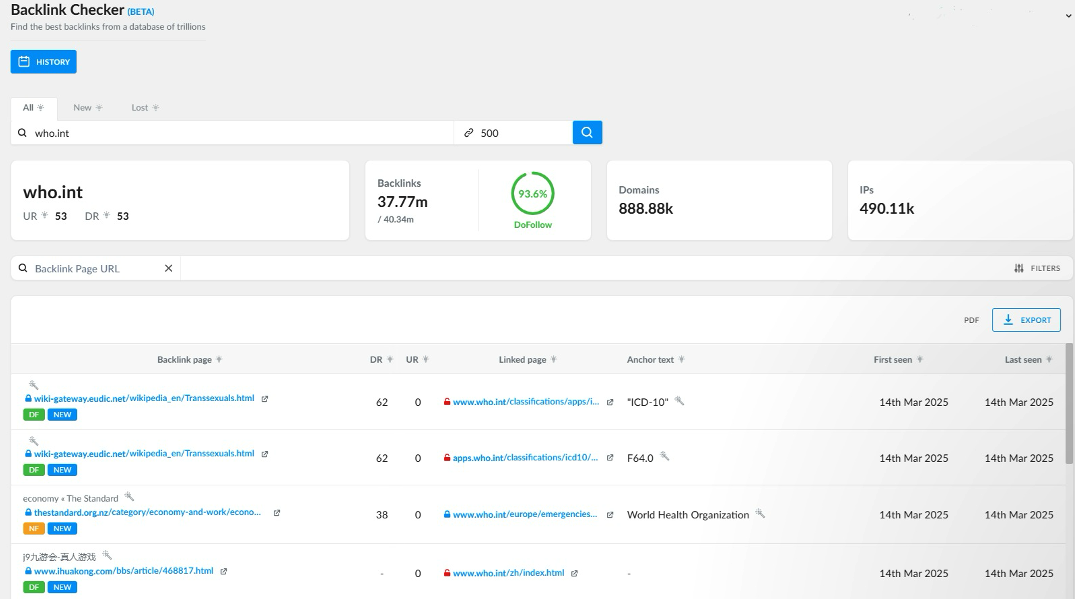Run the backlink search with the magnifier button

[x=588, y=132]
